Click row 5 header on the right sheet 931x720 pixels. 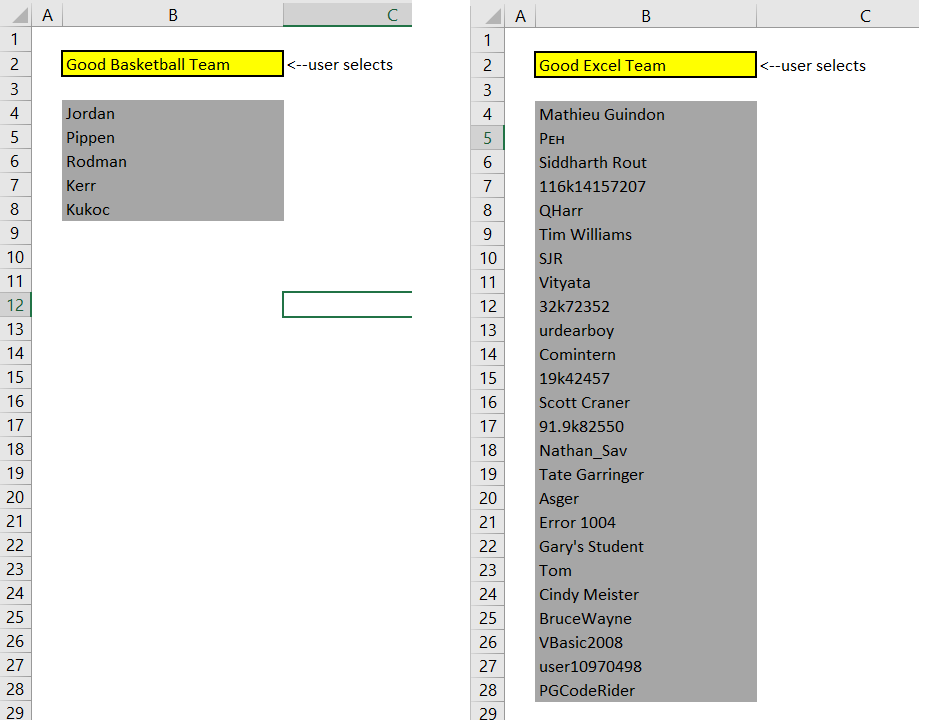click(488, 136)
